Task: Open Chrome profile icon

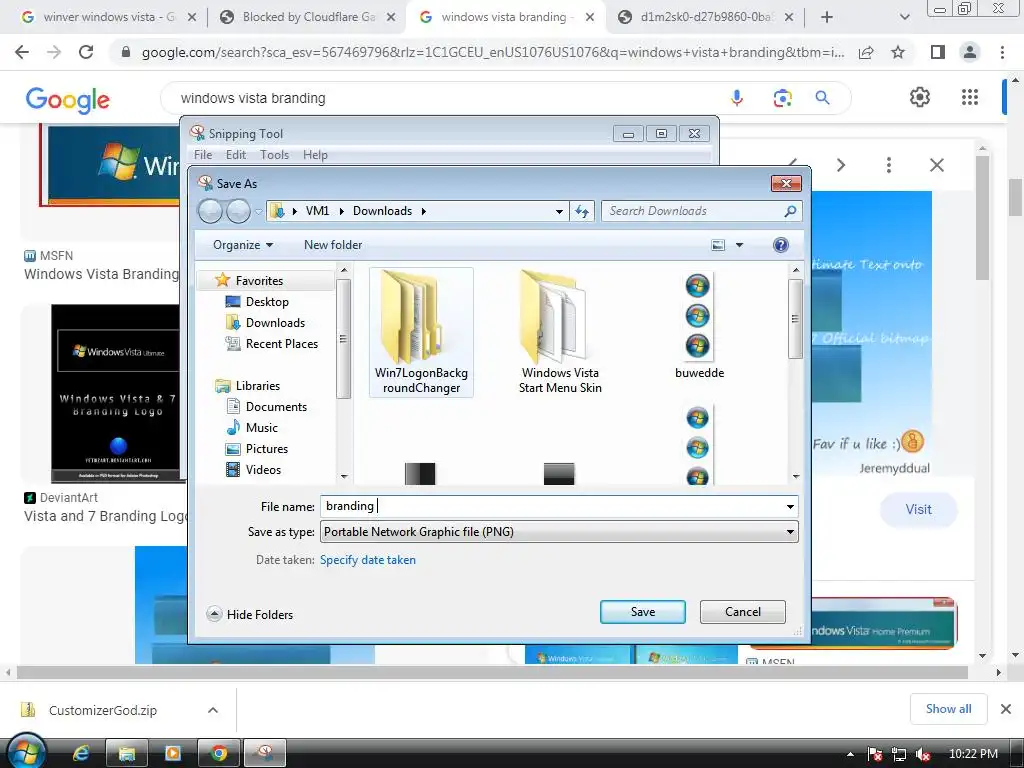Action: pos(970,52)
